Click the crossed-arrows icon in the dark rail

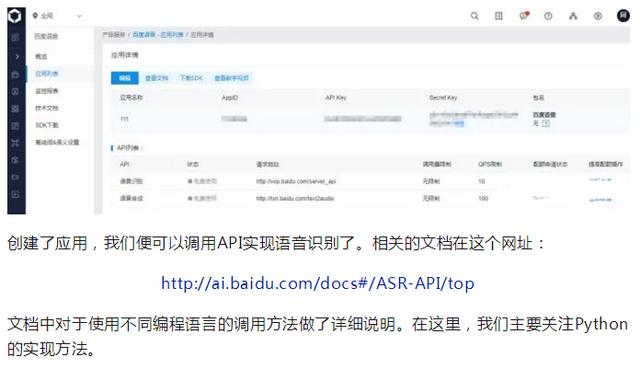tap(15, 142)
